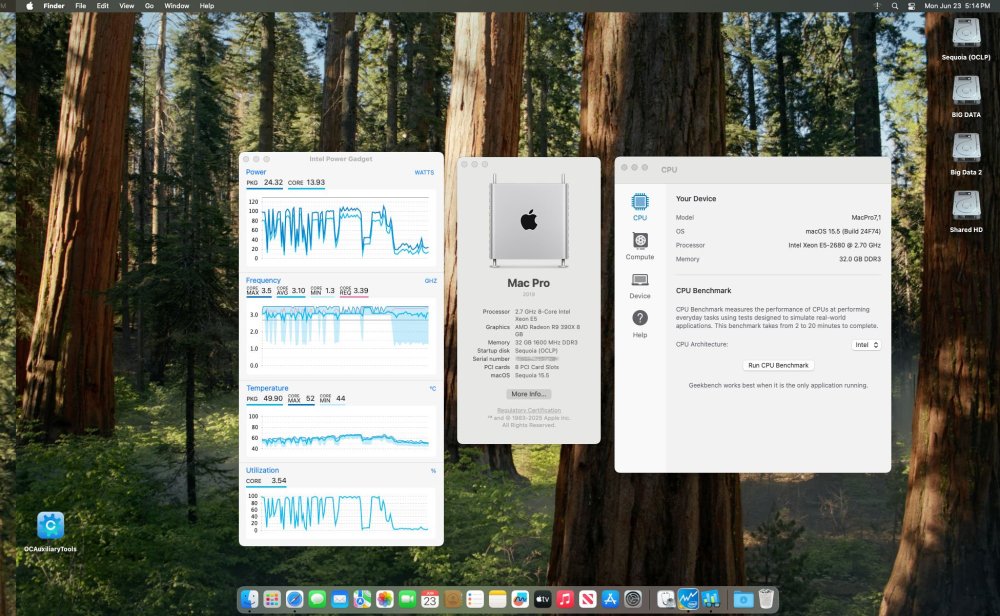The height and width of the screenshot is (616, 1000).
Task: Open Mail from the Dock
Action: click(340, 599)
